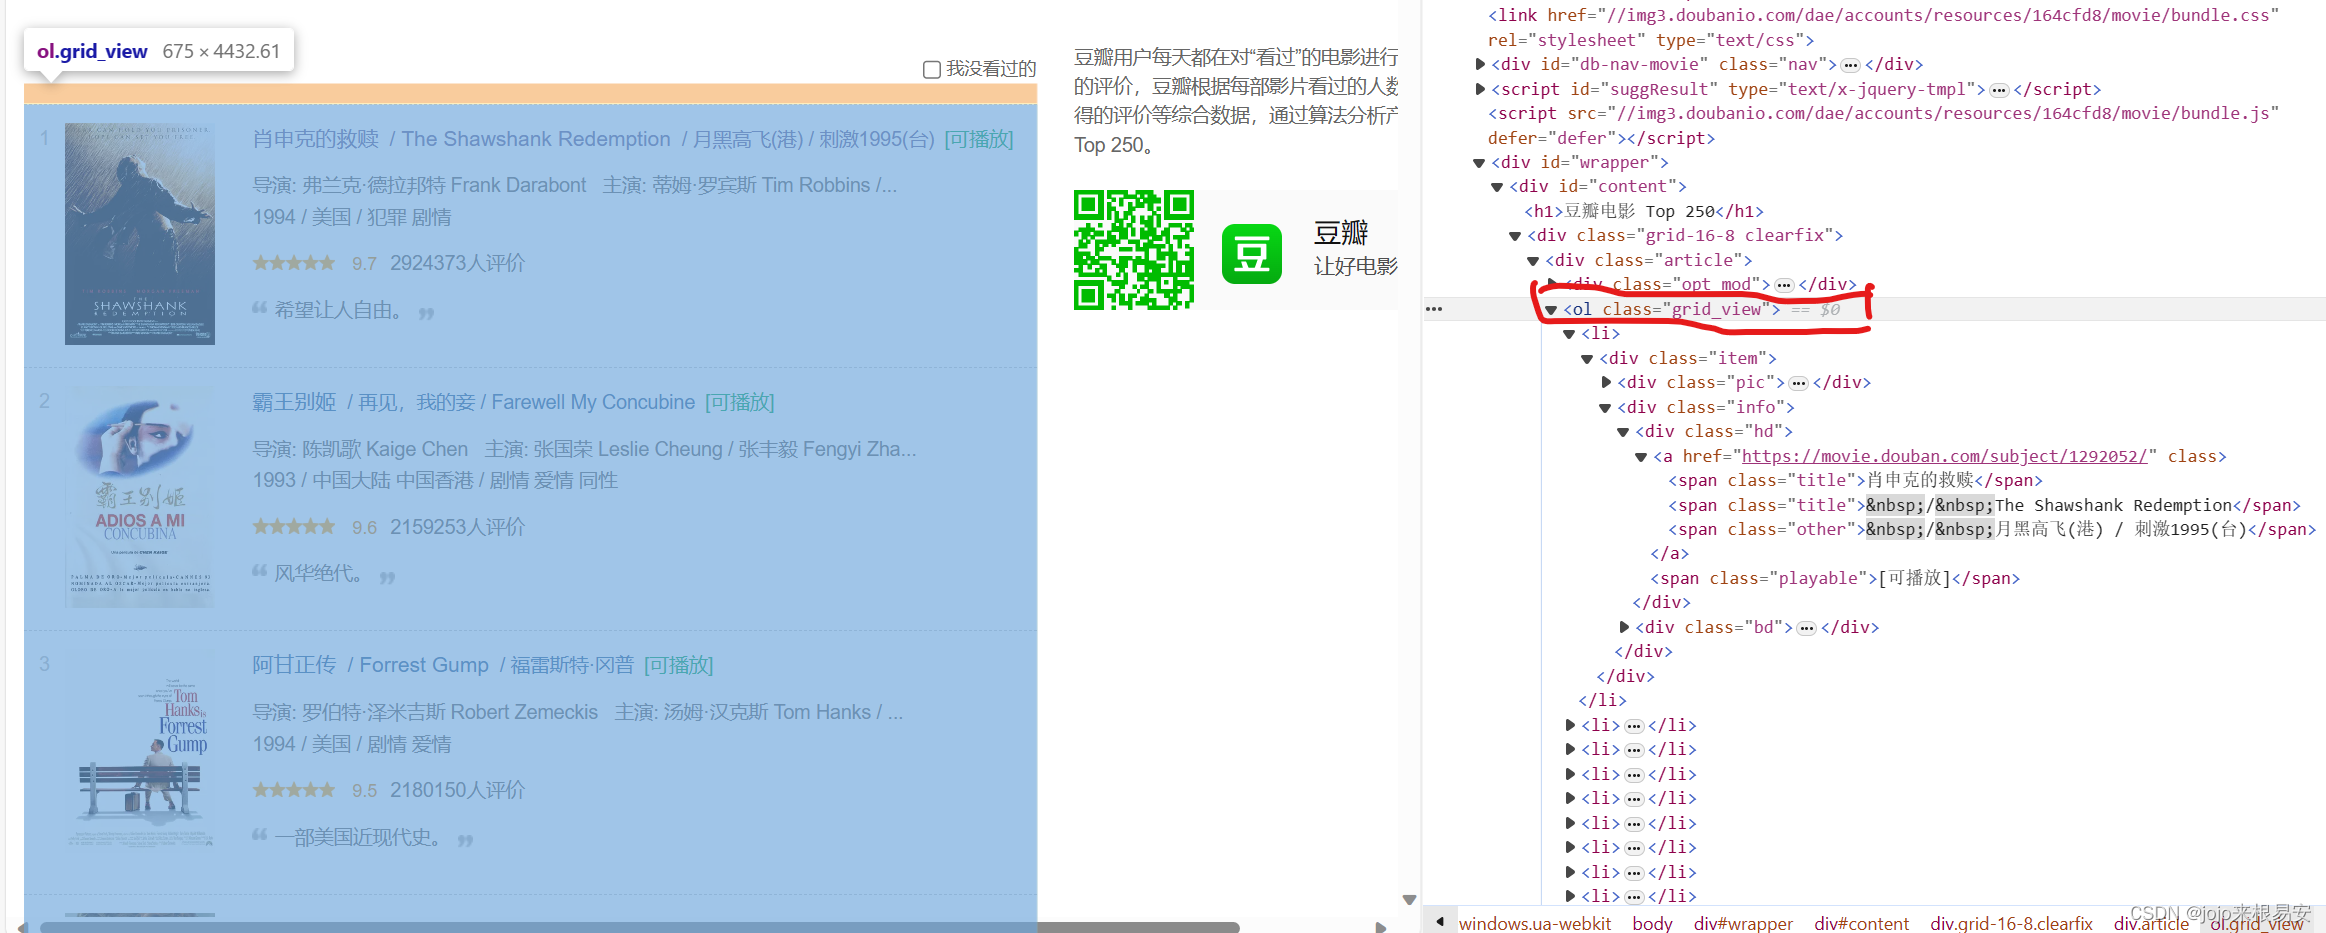Image resolution: width=2326 pixels, height=933 pixels.
Task: Click the opening quote mark before 一部美国近现代史
Action: pos(260,834)
